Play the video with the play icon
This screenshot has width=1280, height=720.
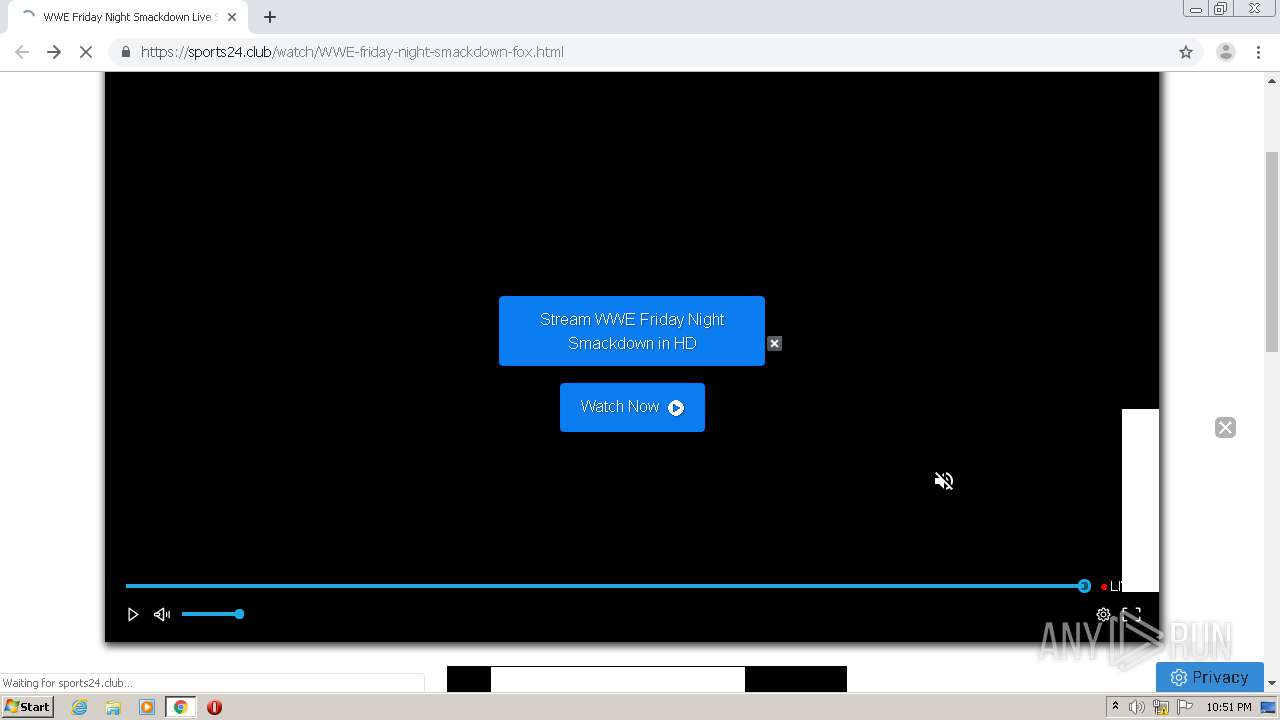(x=132, y=614)
